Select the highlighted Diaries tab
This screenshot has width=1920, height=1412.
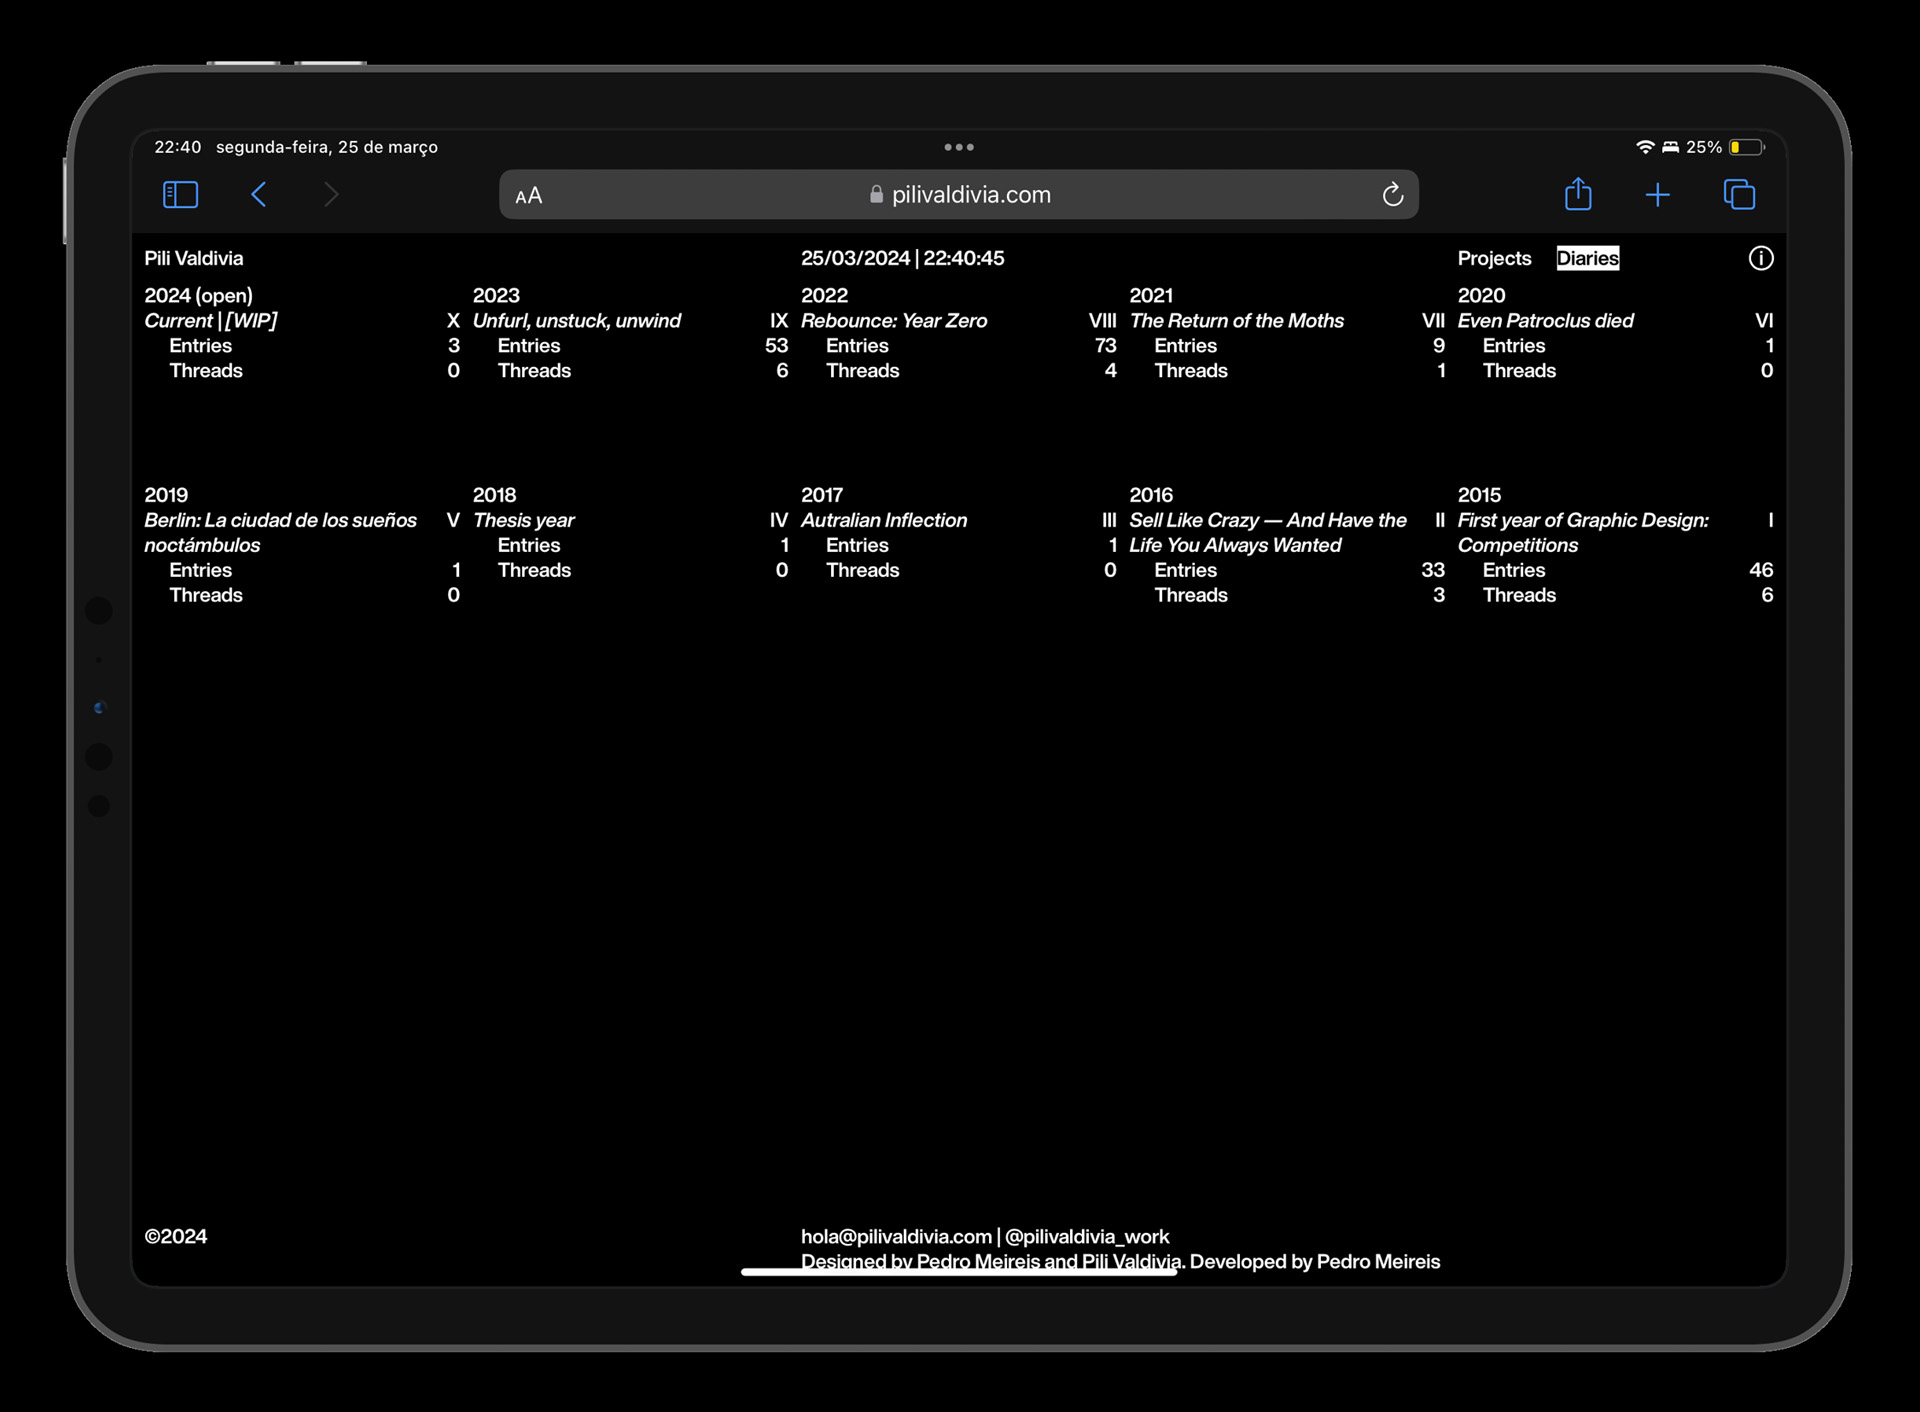[x=1587, y=258]
